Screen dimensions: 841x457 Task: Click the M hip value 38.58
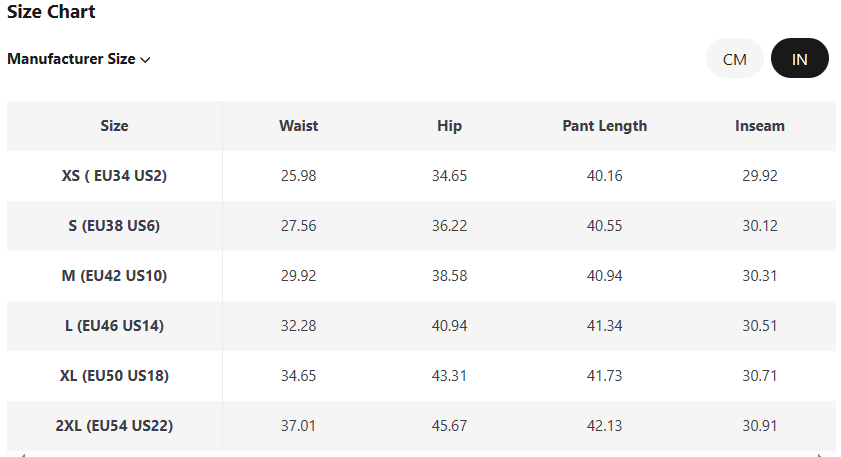[x=449, y=276]
